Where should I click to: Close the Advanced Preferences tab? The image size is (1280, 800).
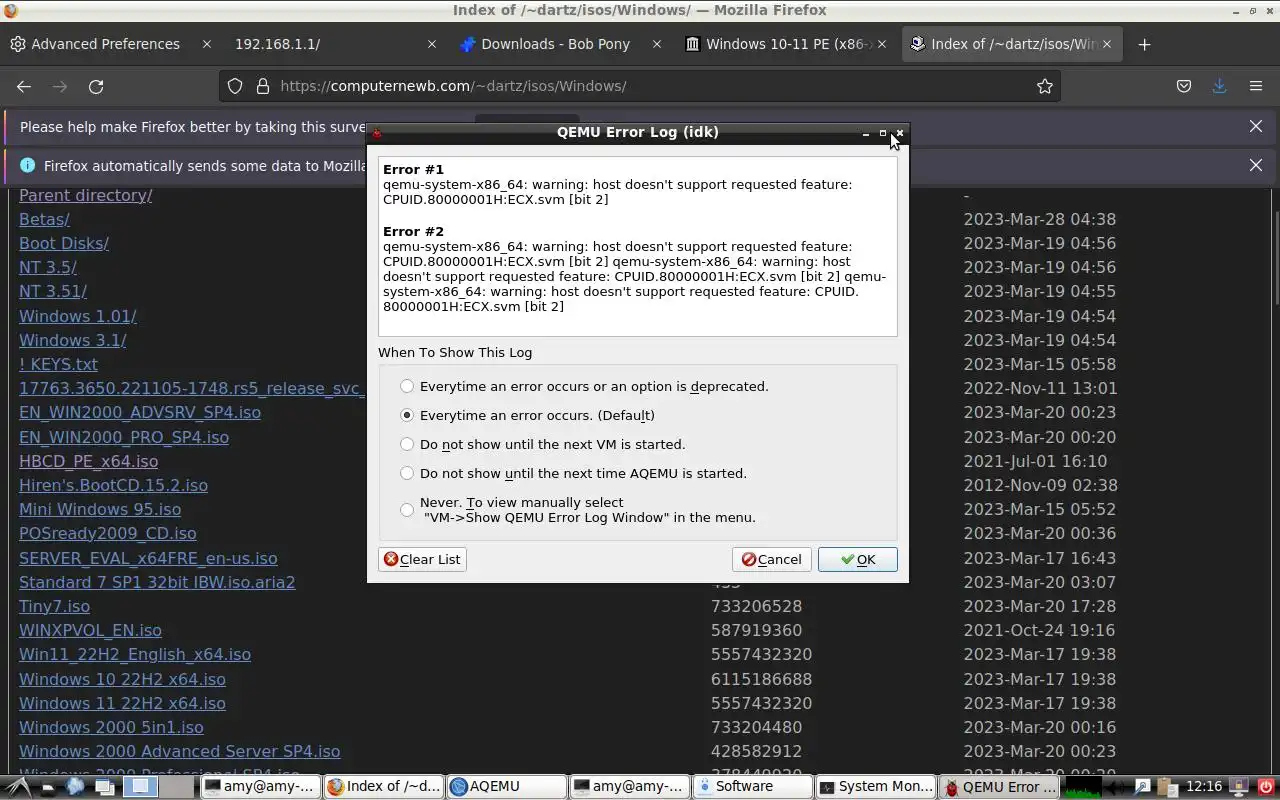pyautogui.click(x=207, y=44)
